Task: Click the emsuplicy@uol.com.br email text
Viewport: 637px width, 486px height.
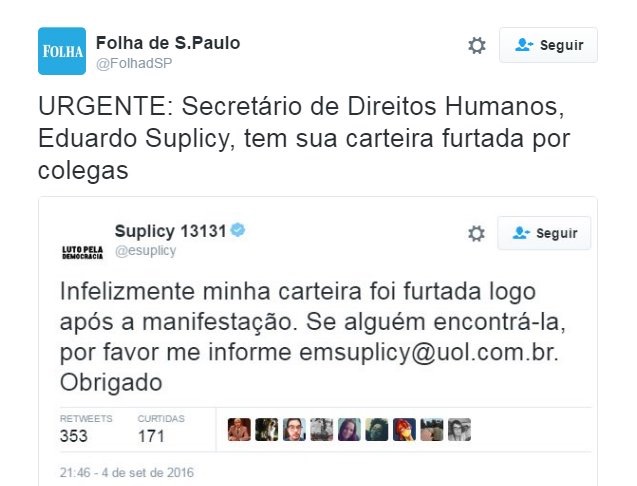Action: tap(429, 352)
